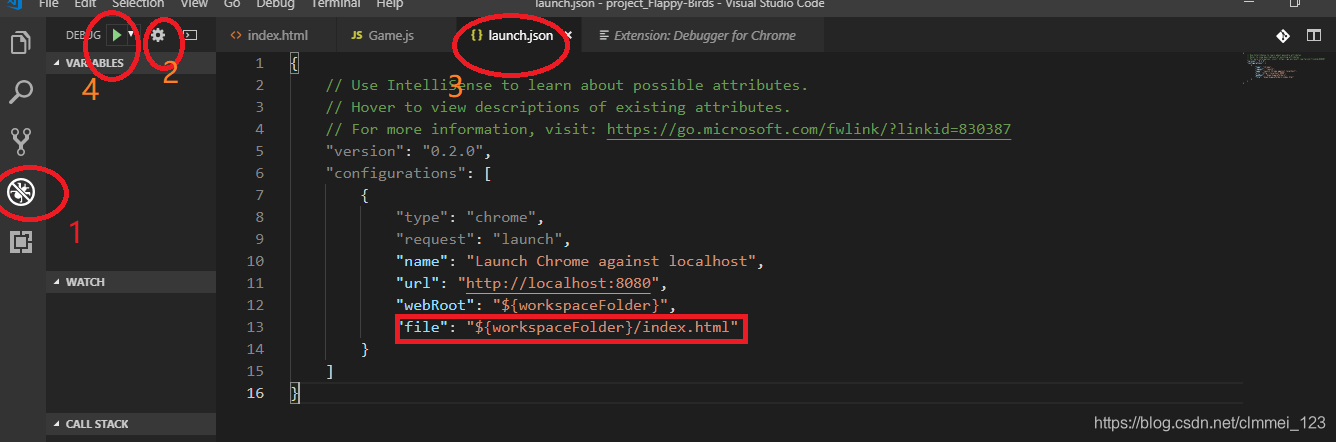1336x442 pixels.
Task: Follow the go.microsoft.com fwlink URL
Action: click(809, 129)
